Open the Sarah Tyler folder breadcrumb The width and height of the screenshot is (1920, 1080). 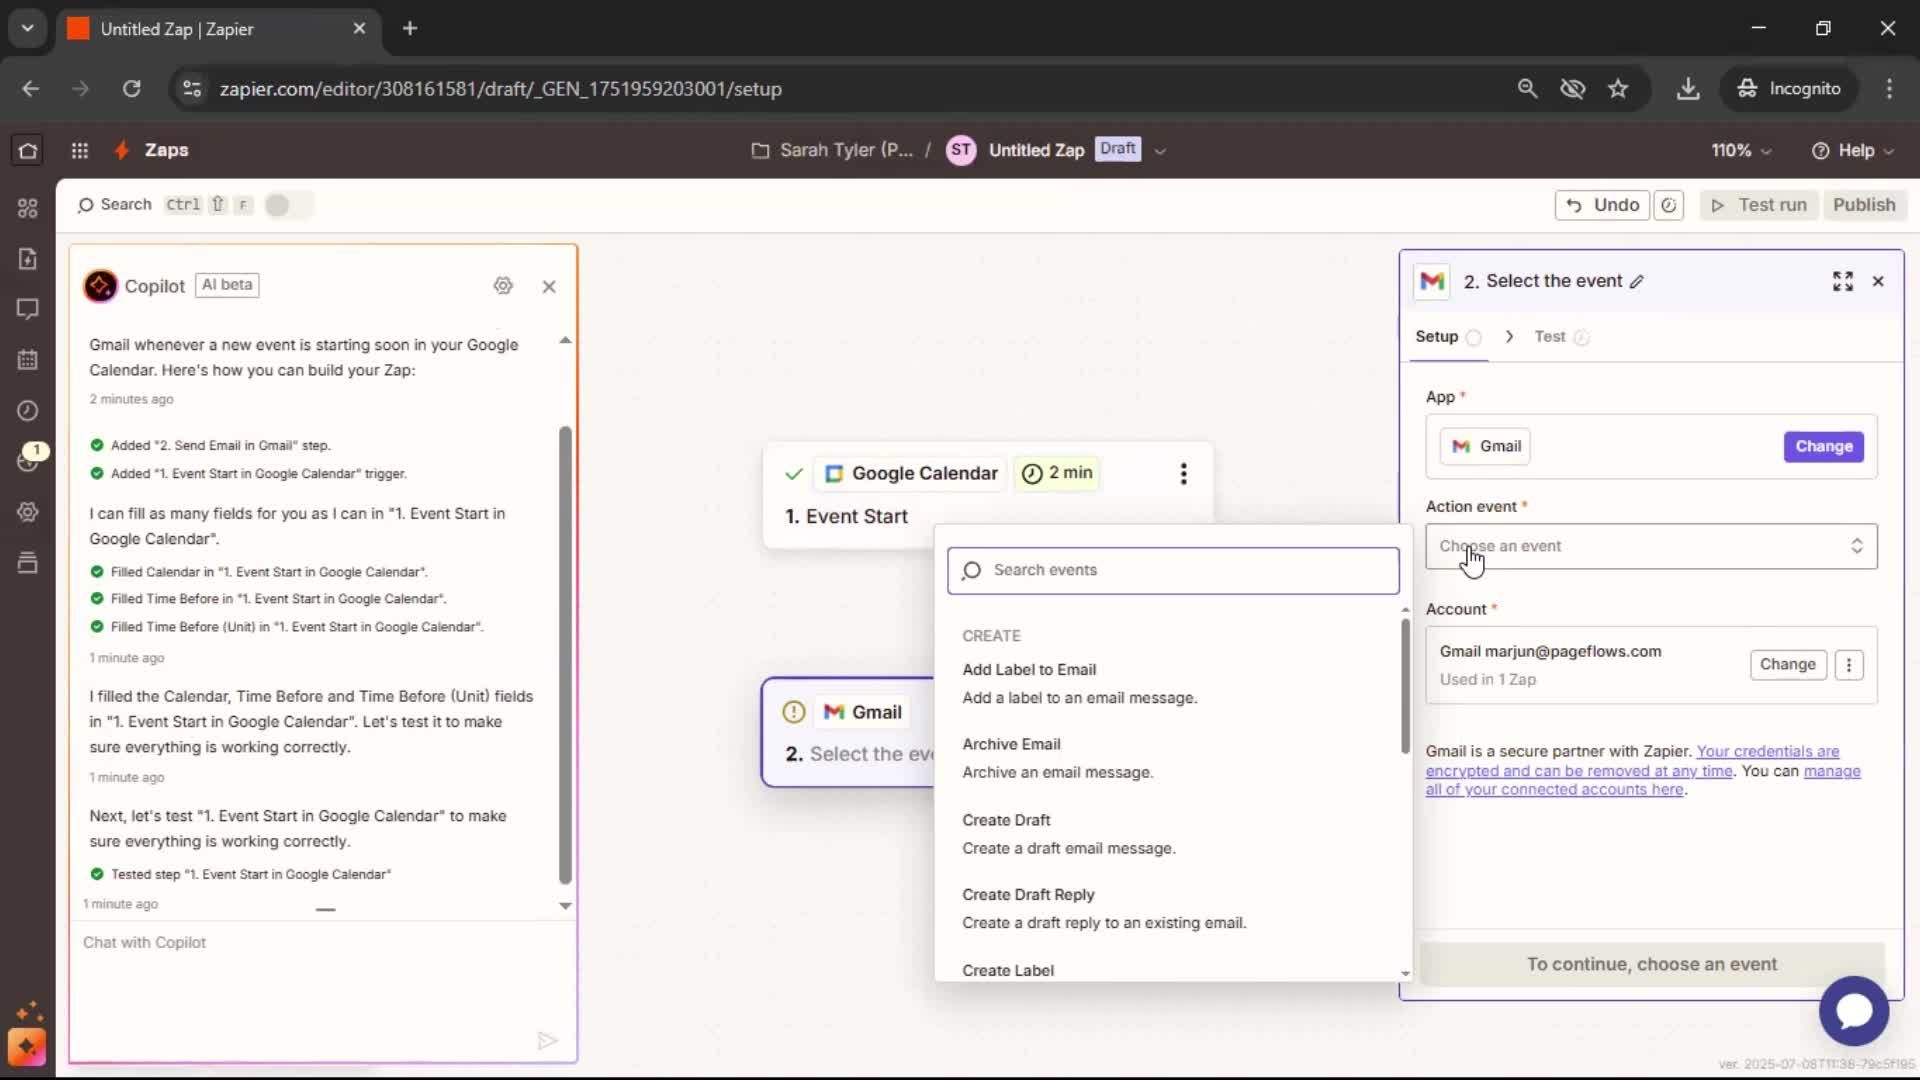pos(832,151)
